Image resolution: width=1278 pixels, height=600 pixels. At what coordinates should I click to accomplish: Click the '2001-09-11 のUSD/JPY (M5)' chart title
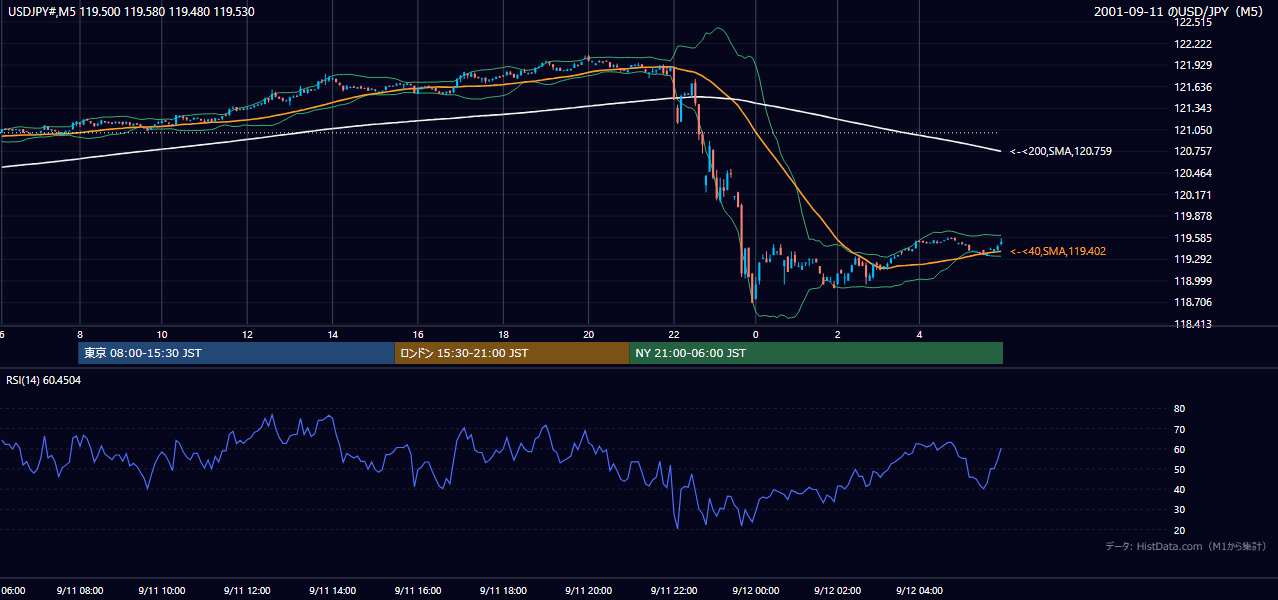1180,11
